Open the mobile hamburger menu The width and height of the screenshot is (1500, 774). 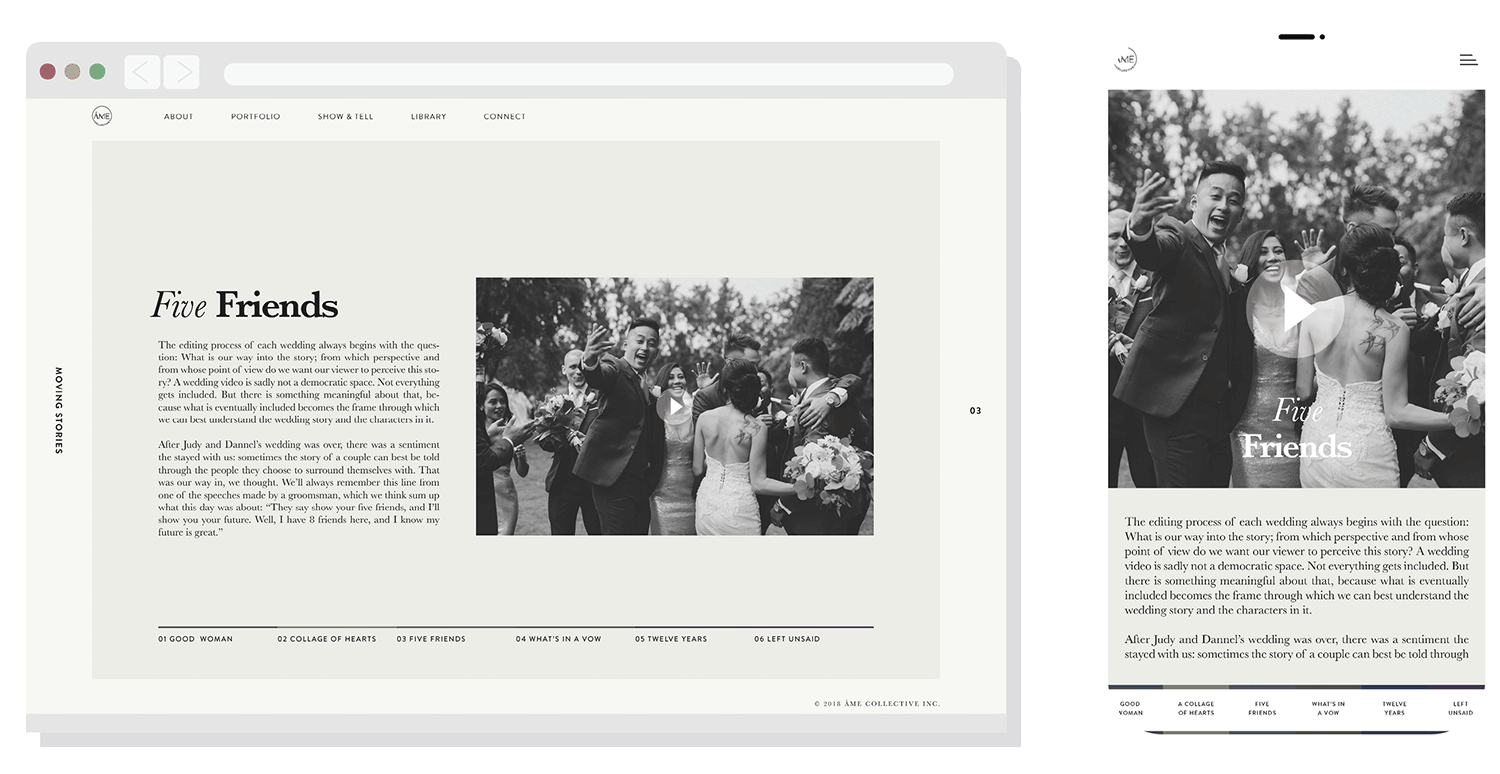(1468, 60)
